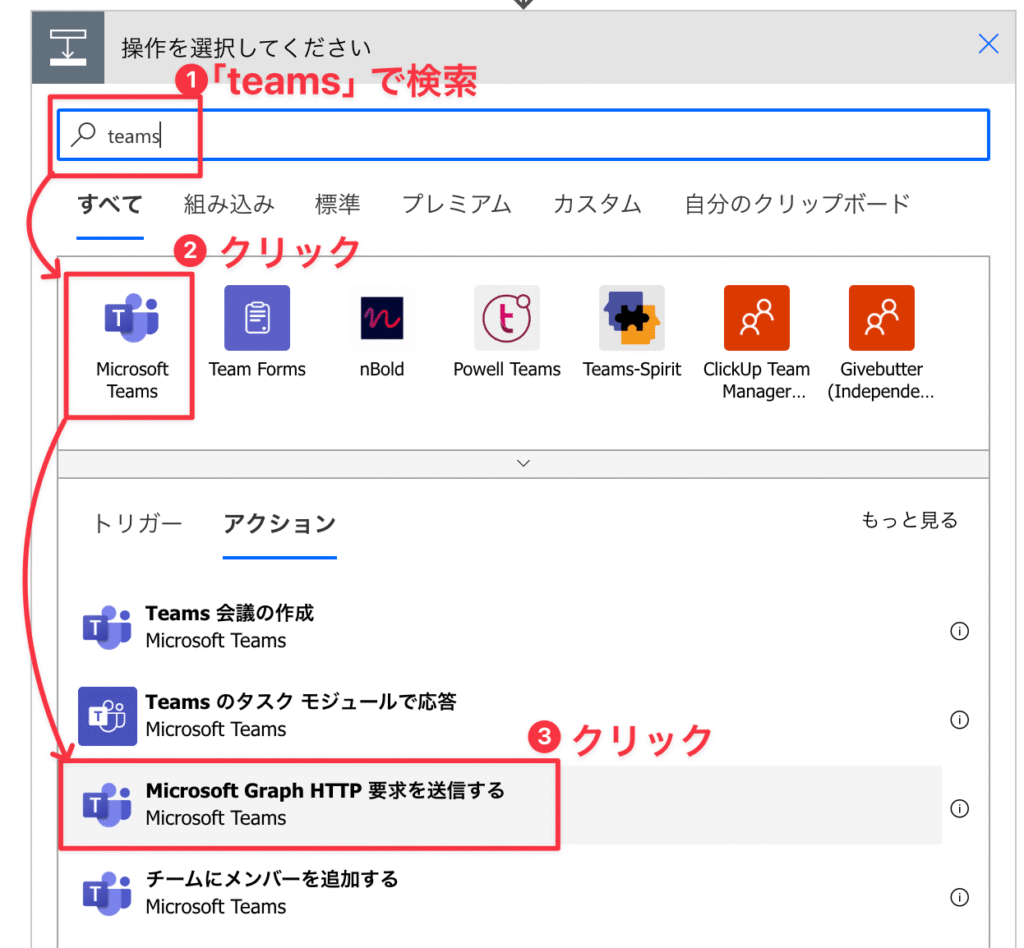
Task: Select the Microsoft Teams connector icon
Action: tap(132, 318)
